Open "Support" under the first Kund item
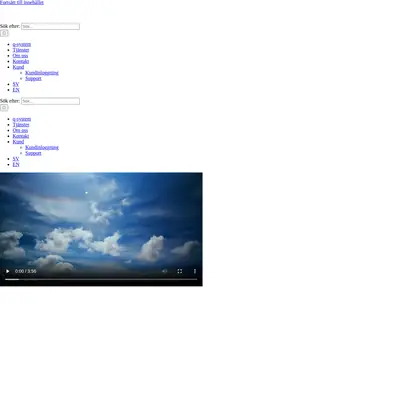Viewport: 400px width, 400px height. point(33,78)
